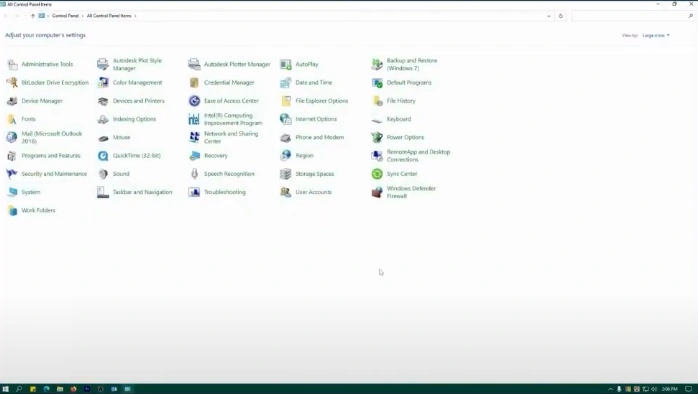Open the Device Manager icon
This screenshot has width=698, height=394.
coord(12,101)
